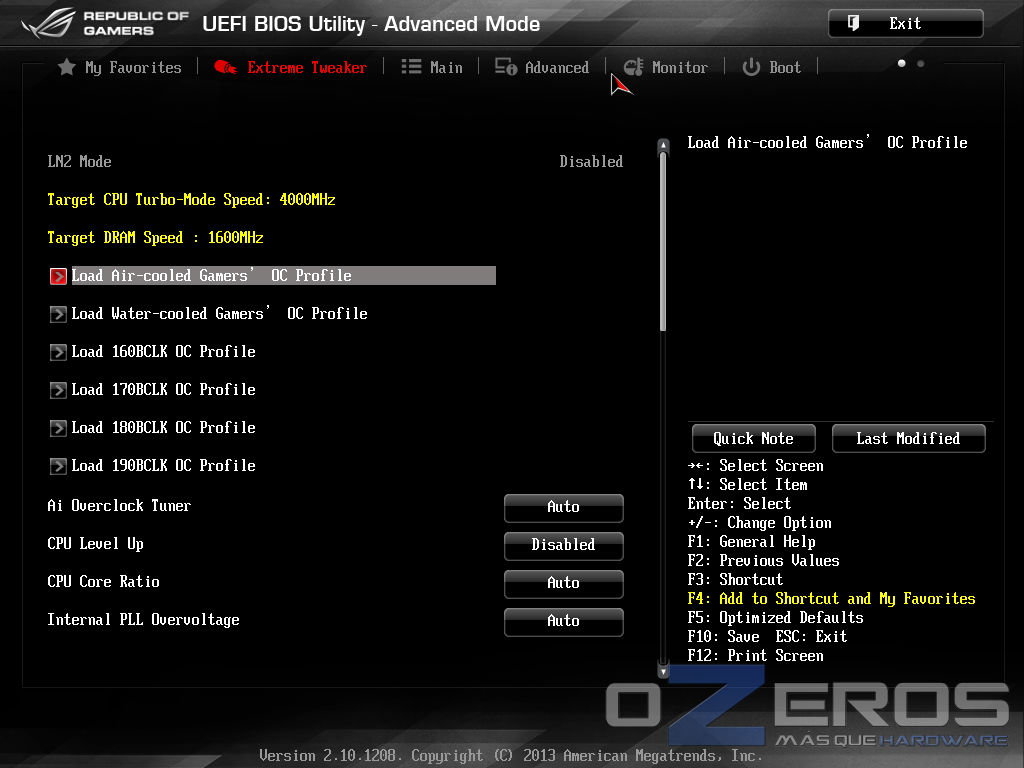Click Target CPU Turbo-Mode Speed text

pos(191,200)
